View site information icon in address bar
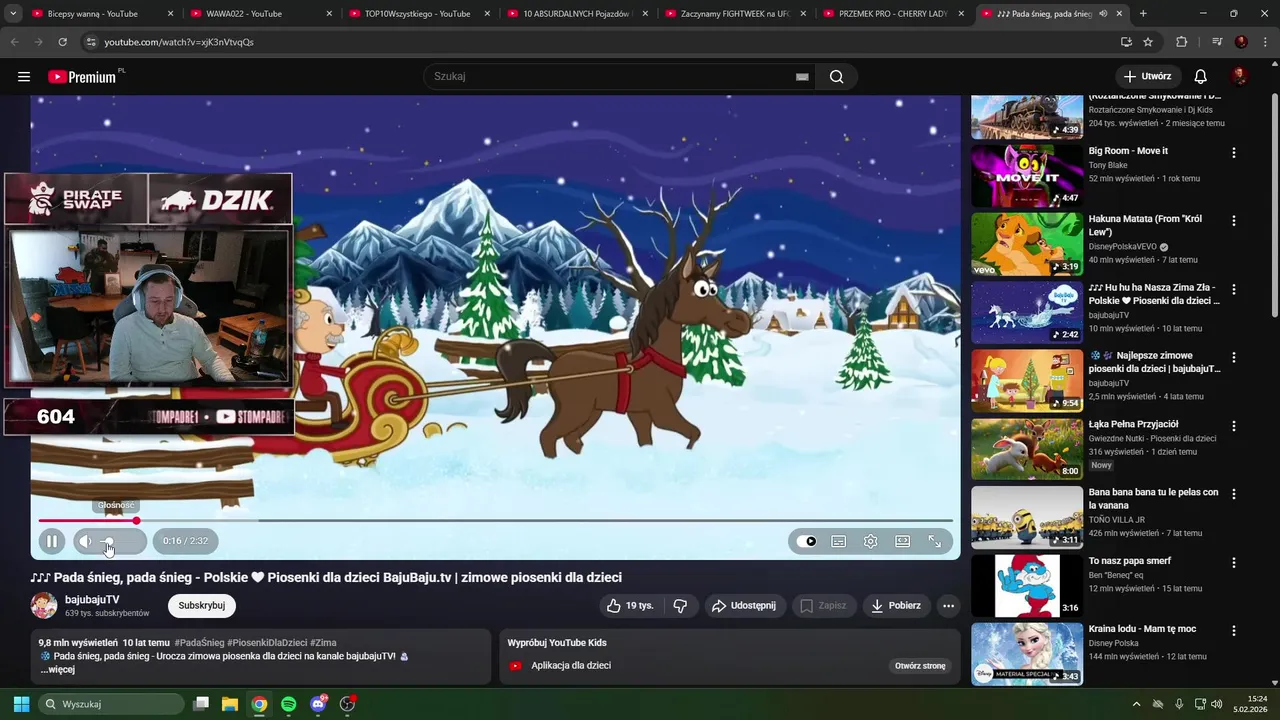This screenshot has height=720, width=1280. coord(91,42)
